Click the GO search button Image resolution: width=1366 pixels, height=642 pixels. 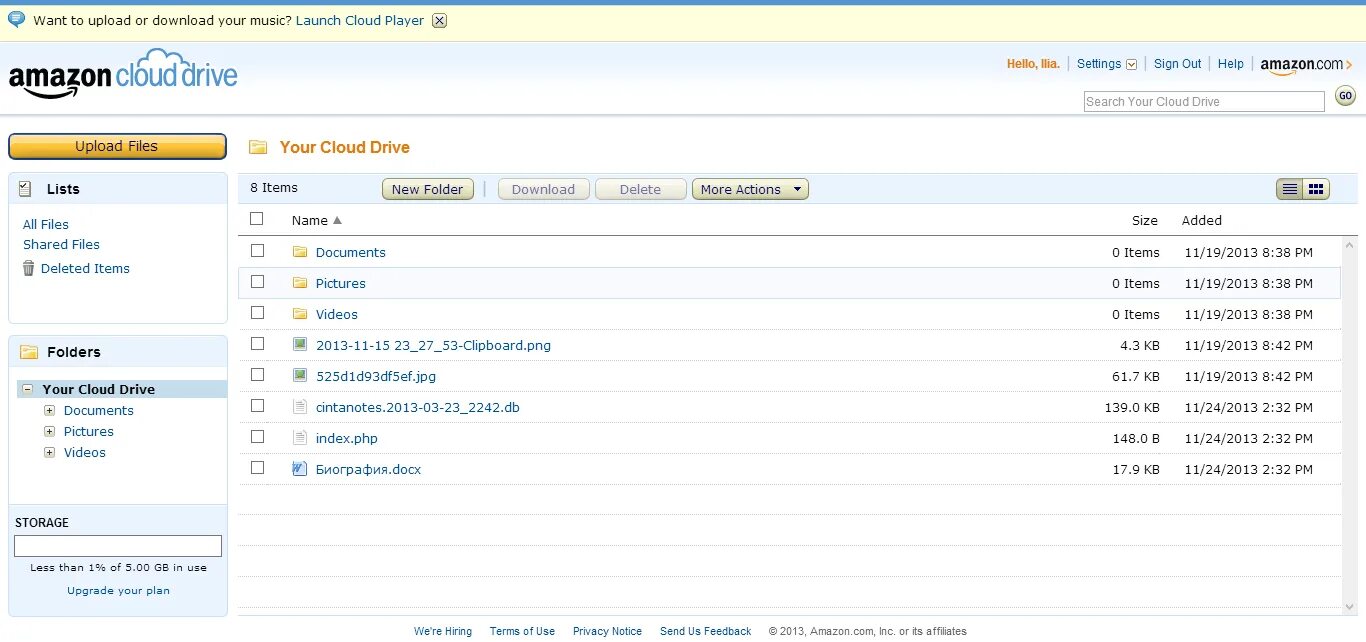[1345, 96]
